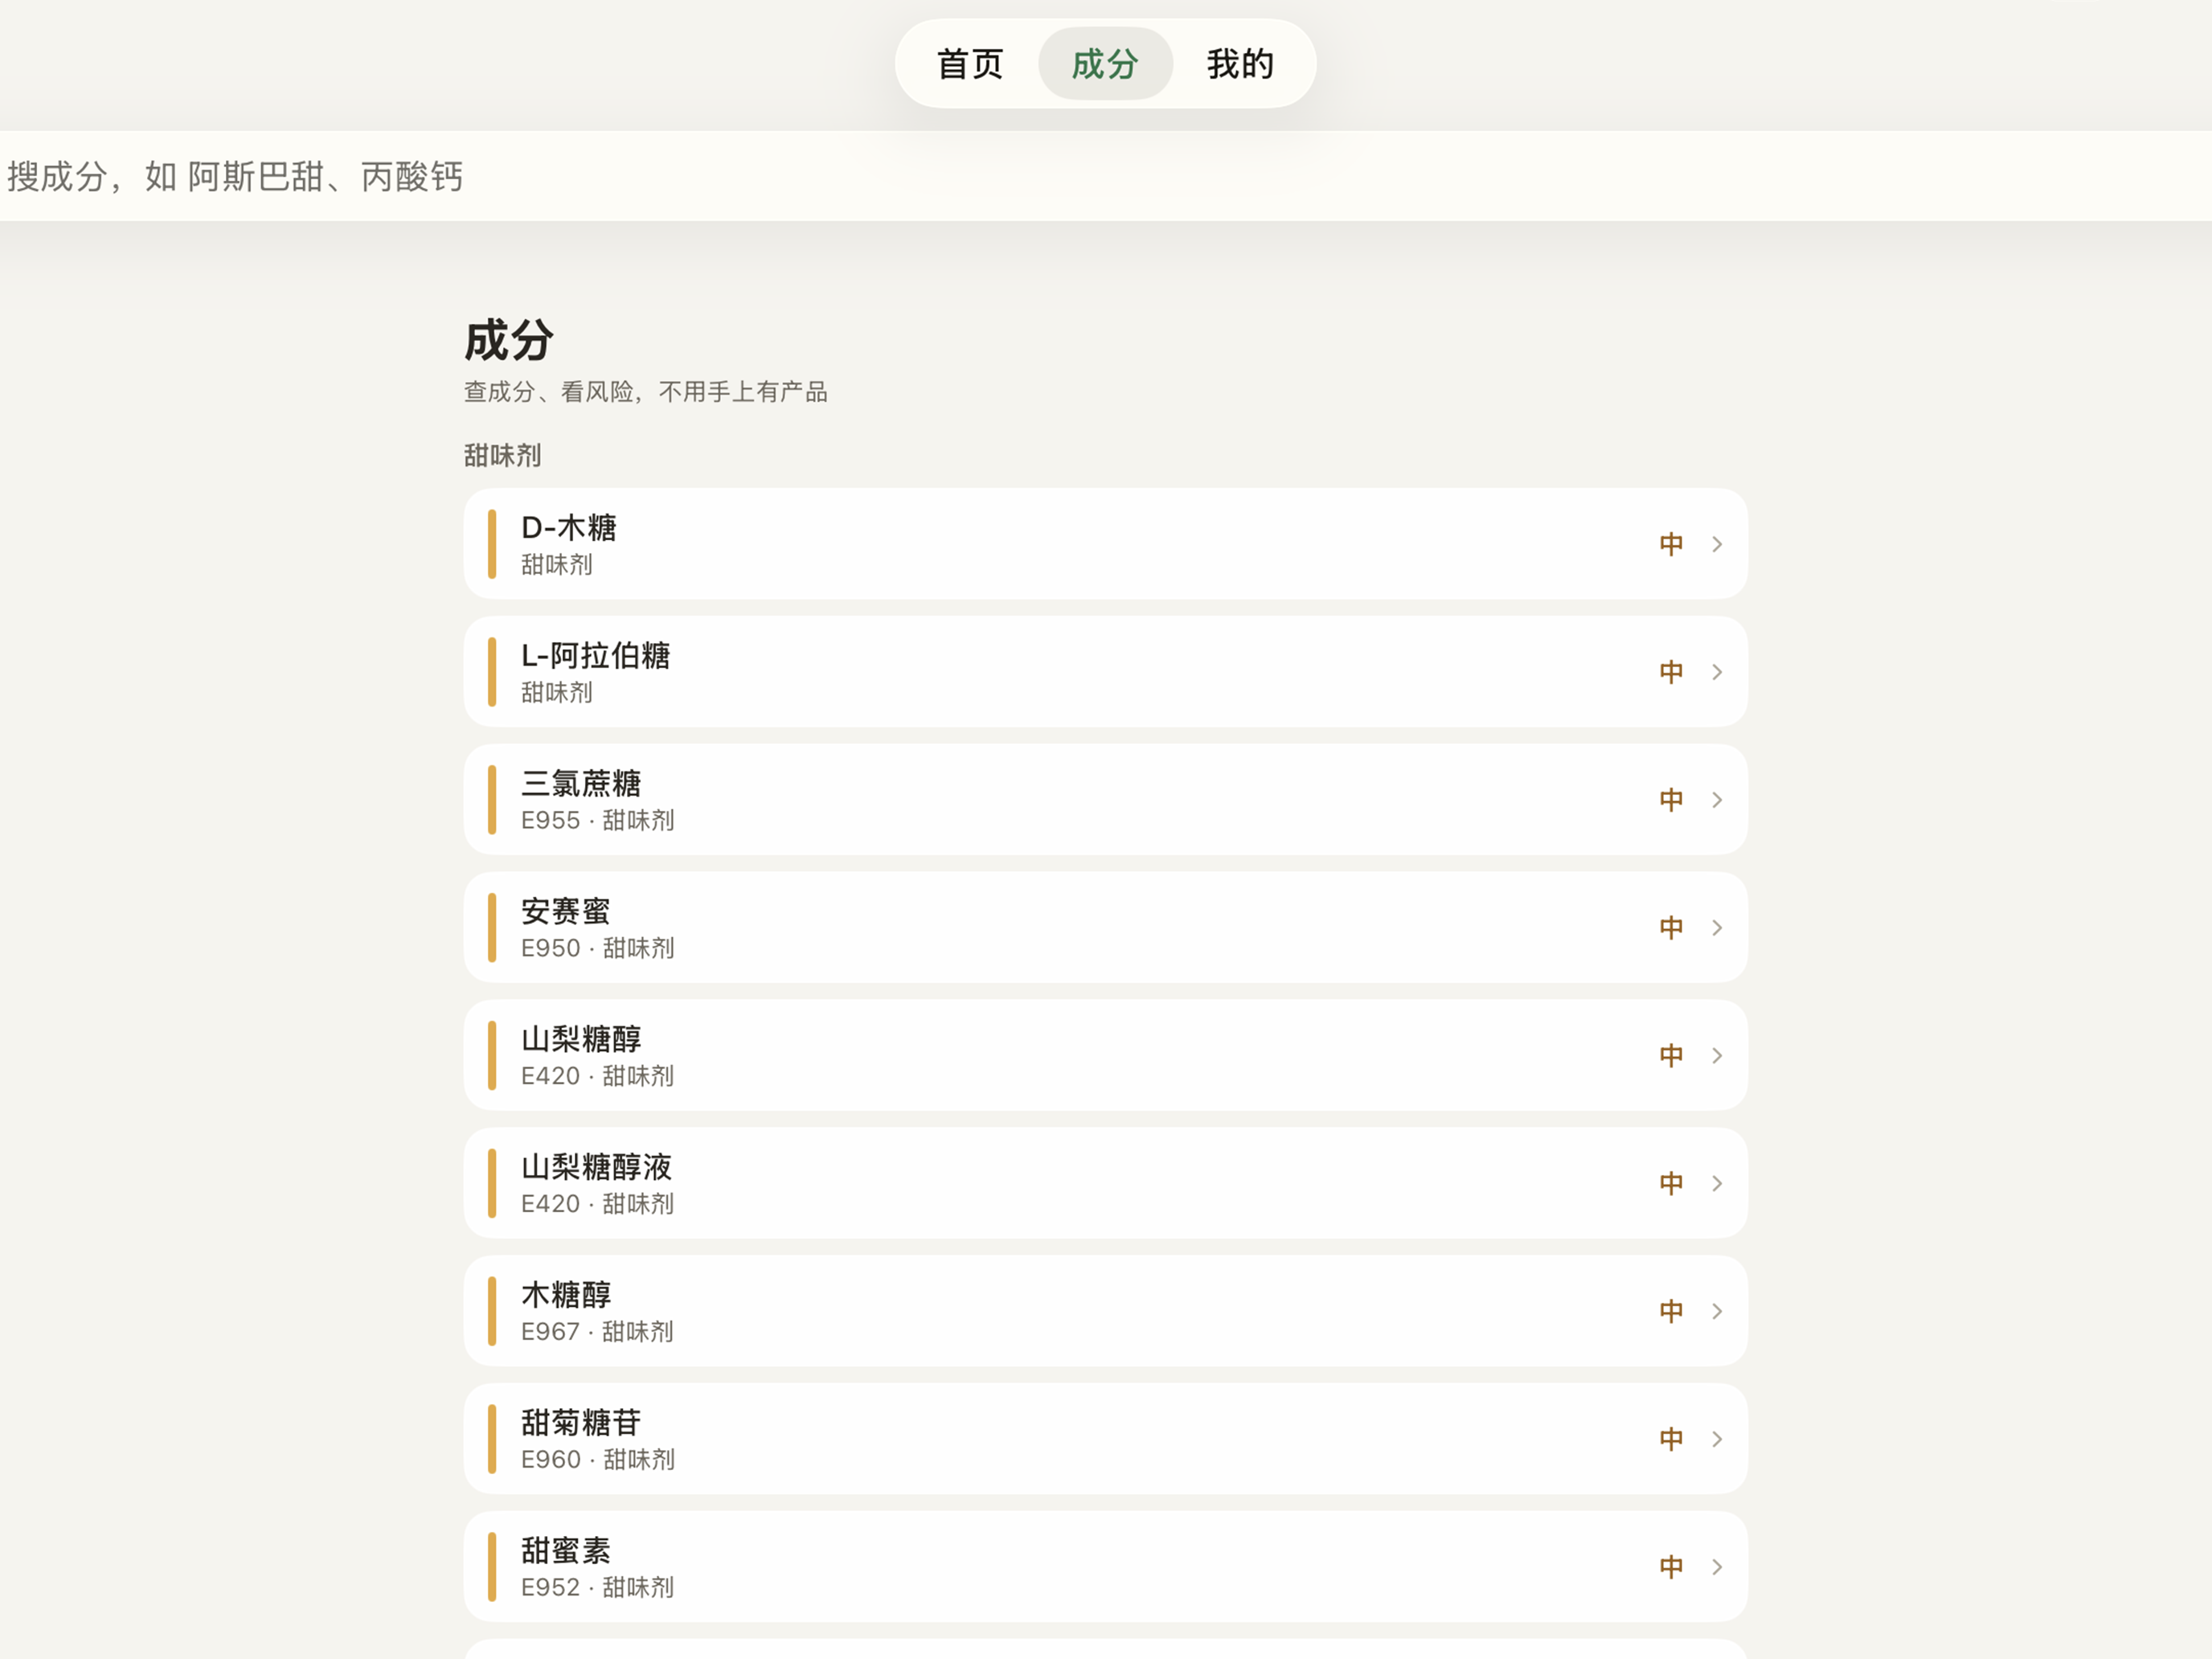2212x1659 pixels.
Task: Click the chevron on 安赛蜜 row
Action: [x=1717, y=928]
